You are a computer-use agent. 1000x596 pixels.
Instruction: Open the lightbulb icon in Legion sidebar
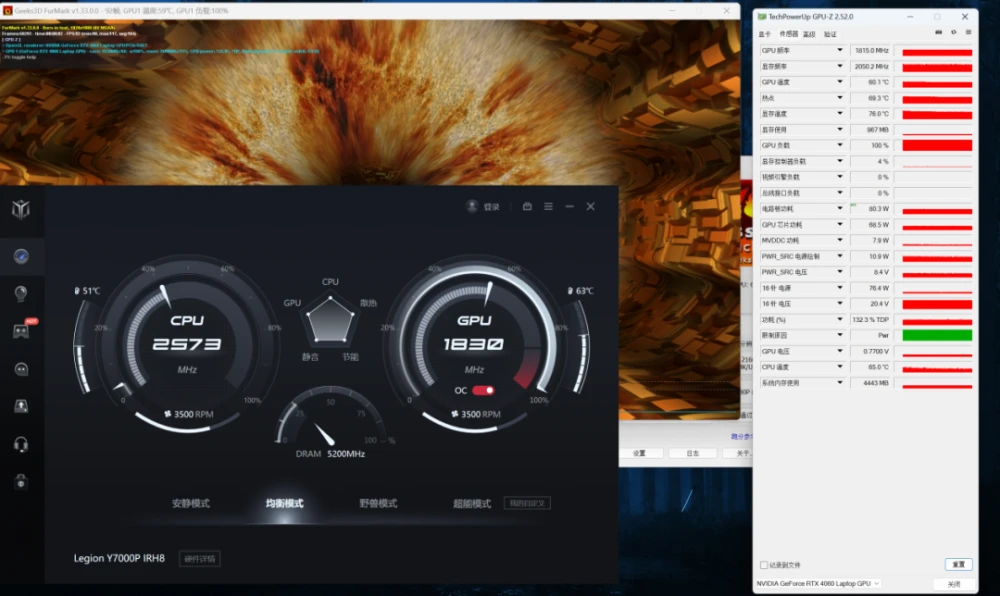click(21, 293)
